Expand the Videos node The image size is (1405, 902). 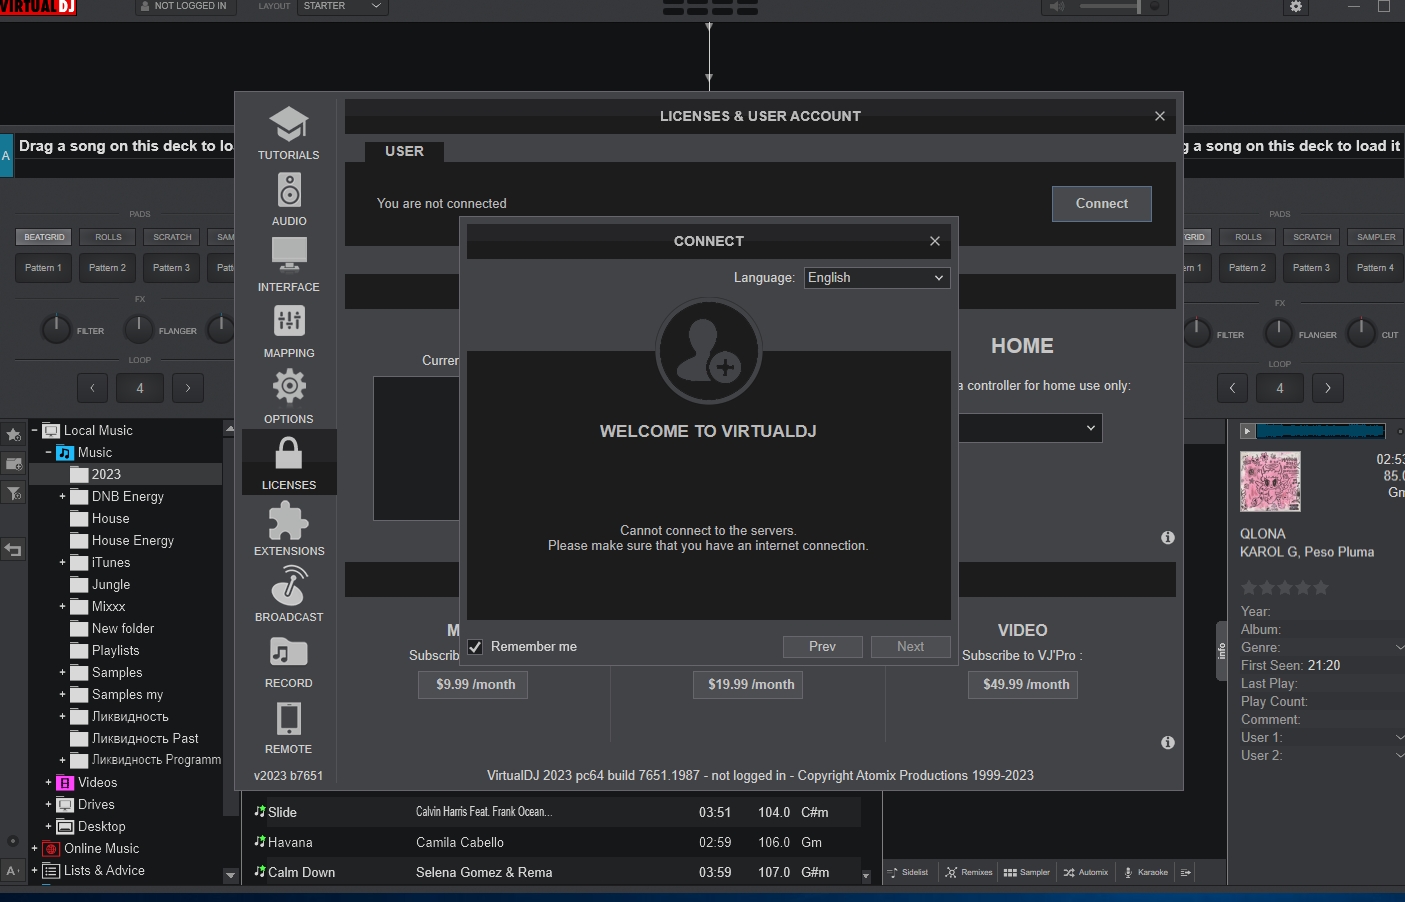pyautogui.click(x=48, y=783)
